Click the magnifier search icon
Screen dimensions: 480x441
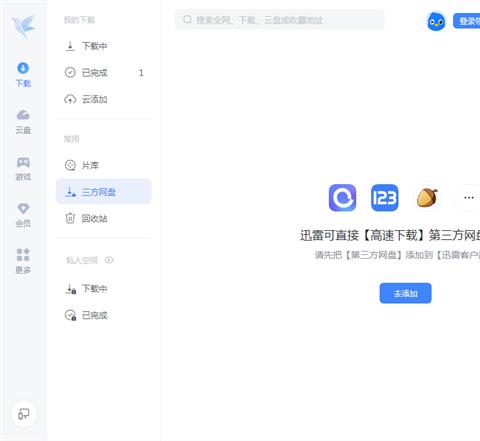187,20
